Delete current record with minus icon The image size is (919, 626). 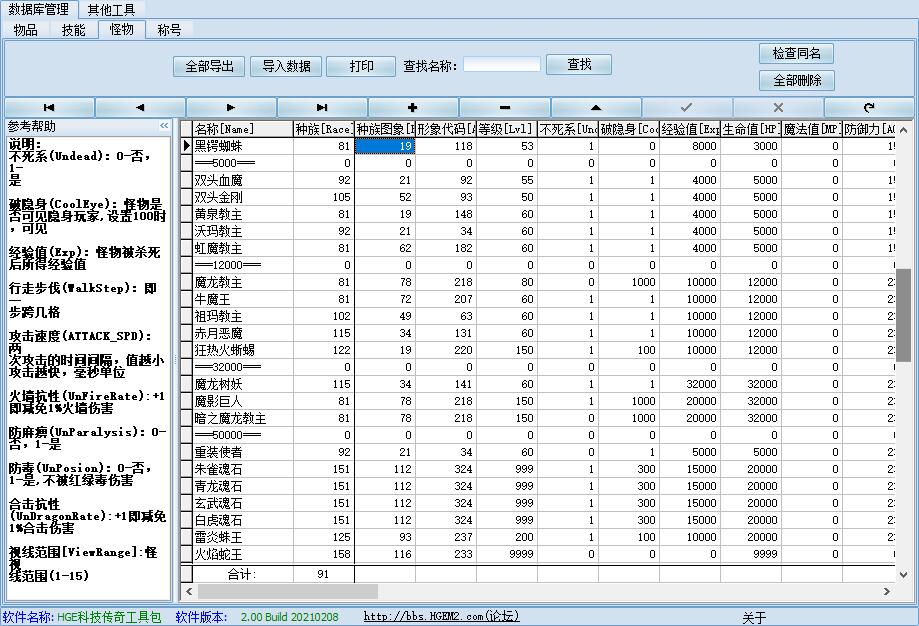click(504, 107)
